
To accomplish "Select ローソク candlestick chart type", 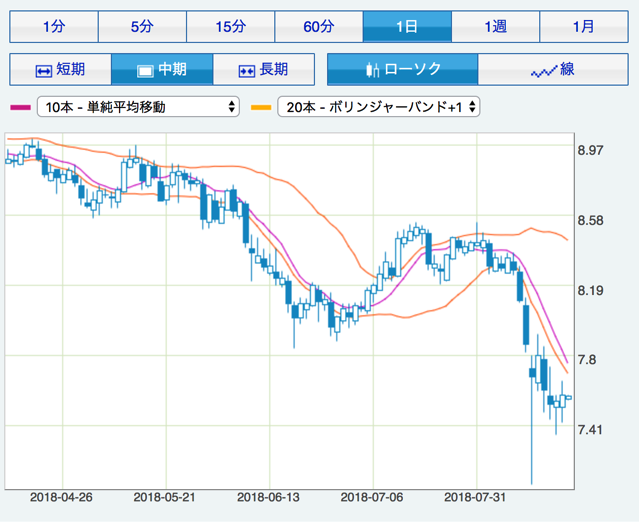I will tap(403, 69).
